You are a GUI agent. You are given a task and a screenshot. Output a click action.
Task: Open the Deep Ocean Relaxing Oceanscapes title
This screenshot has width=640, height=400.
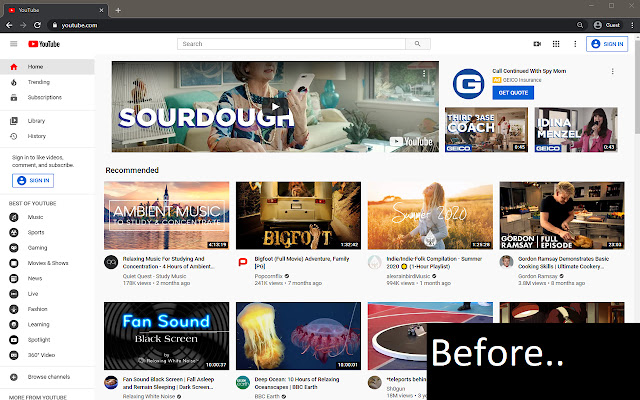297,383
